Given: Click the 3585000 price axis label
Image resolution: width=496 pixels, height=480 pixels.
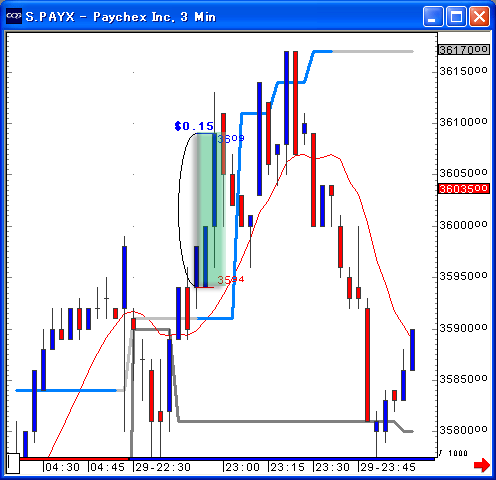Looking at the screenshot, I should (x=463, y=379).
